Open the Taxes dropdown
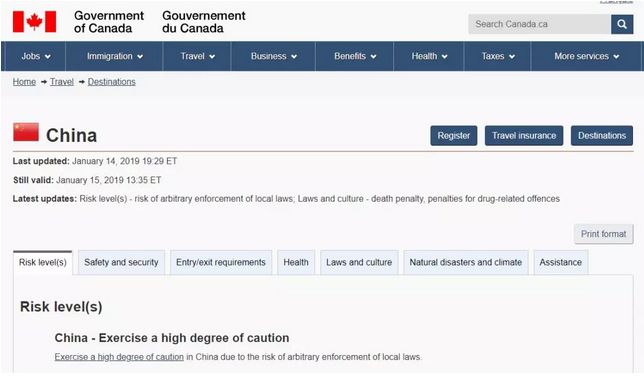 tap(498, 56)
